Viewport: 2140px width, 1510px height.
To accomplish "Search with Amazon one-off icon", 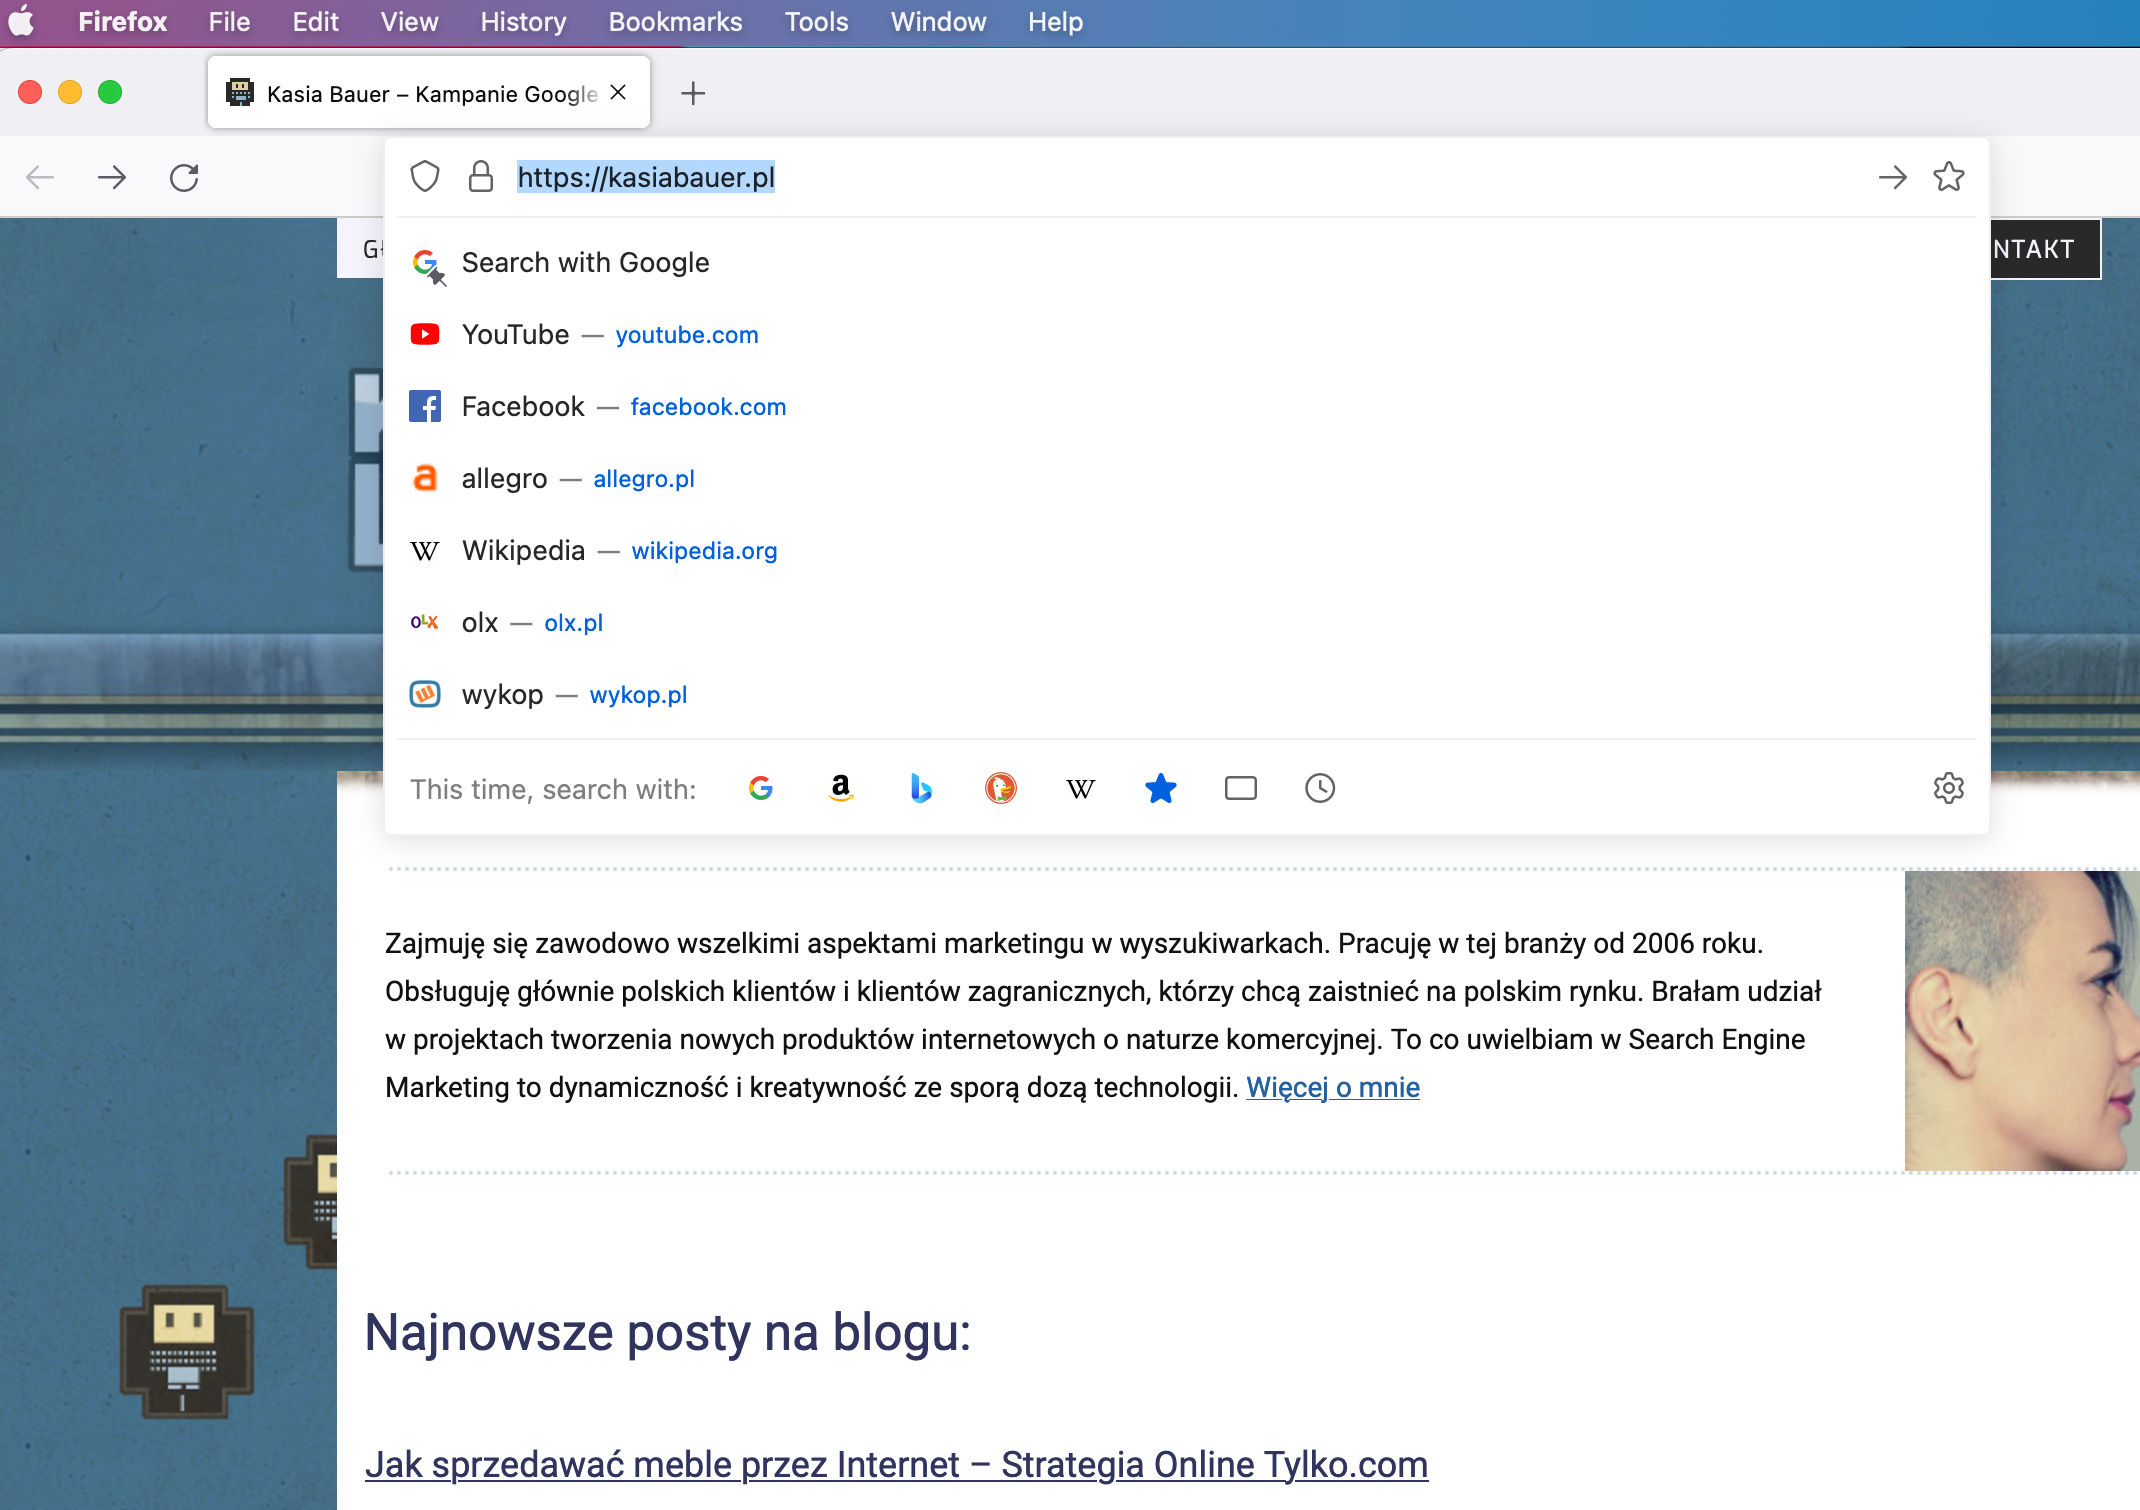I will pyautogui.click(x=841, y=788).
